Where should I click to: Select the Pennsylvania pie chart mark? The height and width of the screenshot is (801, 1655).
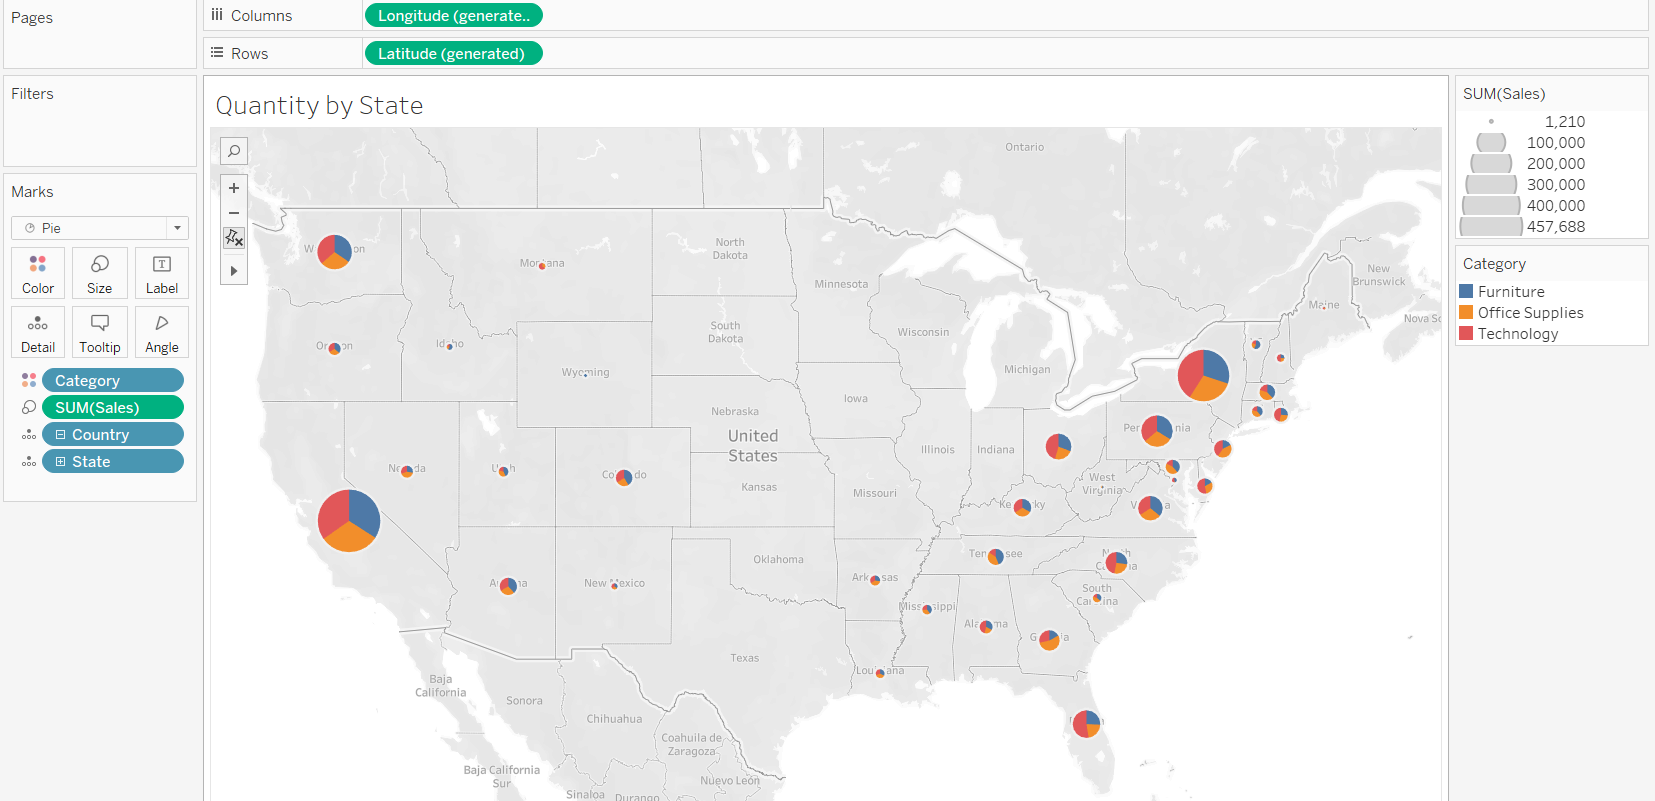point(1157,431)
